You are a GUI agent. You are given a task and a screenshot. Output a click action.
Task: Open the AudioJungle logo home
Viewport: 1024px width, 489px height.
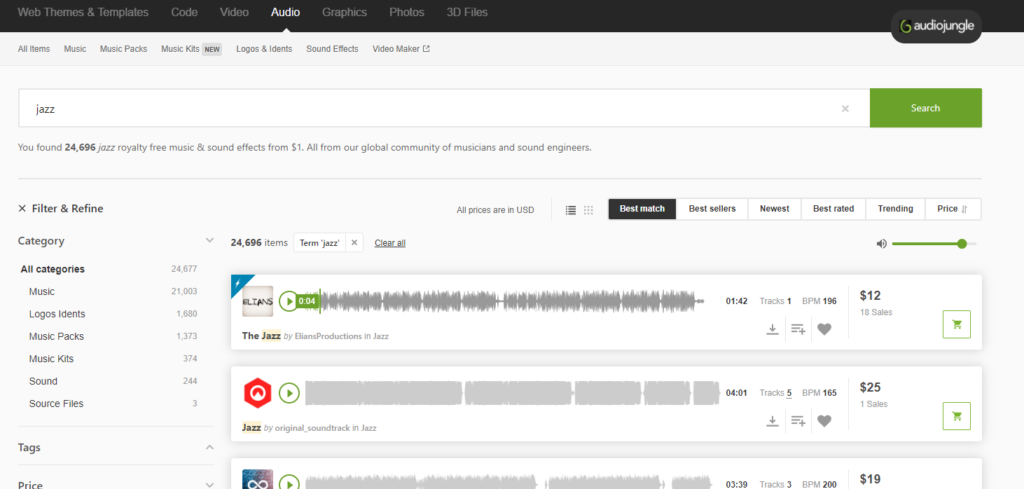[x=936, y=26]
